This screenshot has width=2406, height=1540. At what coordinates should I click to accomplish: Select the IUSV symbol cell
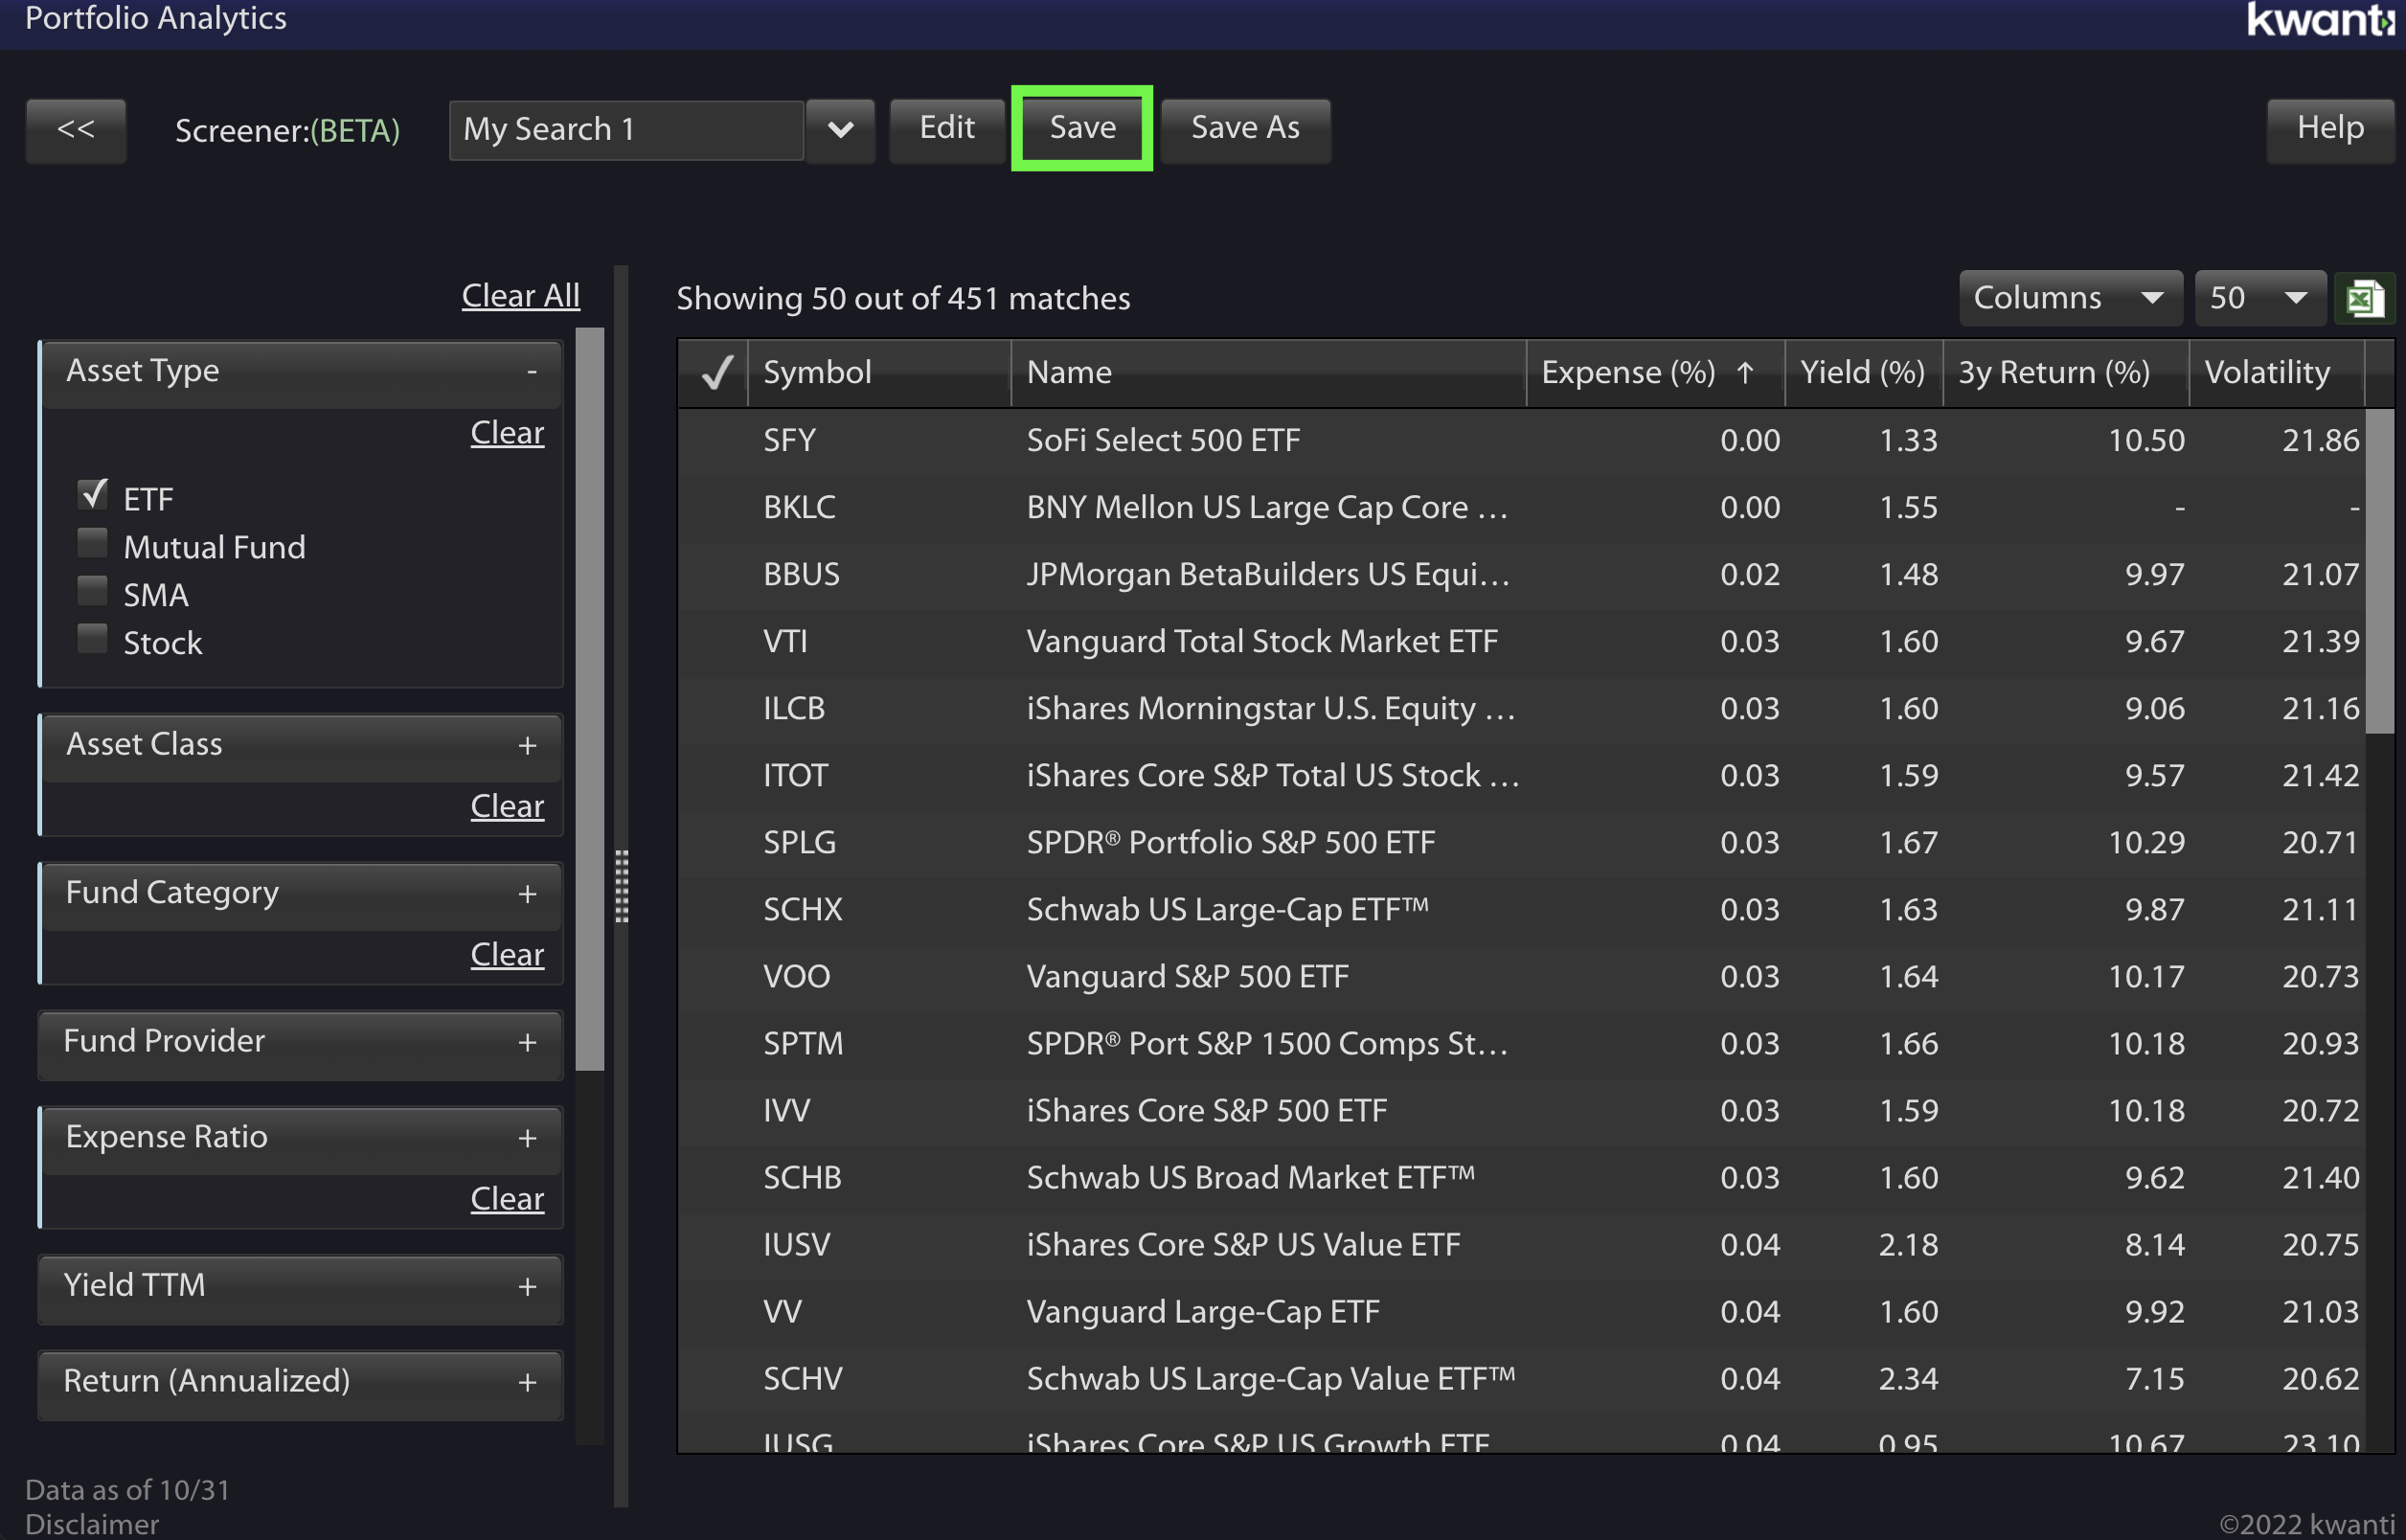797,1244
